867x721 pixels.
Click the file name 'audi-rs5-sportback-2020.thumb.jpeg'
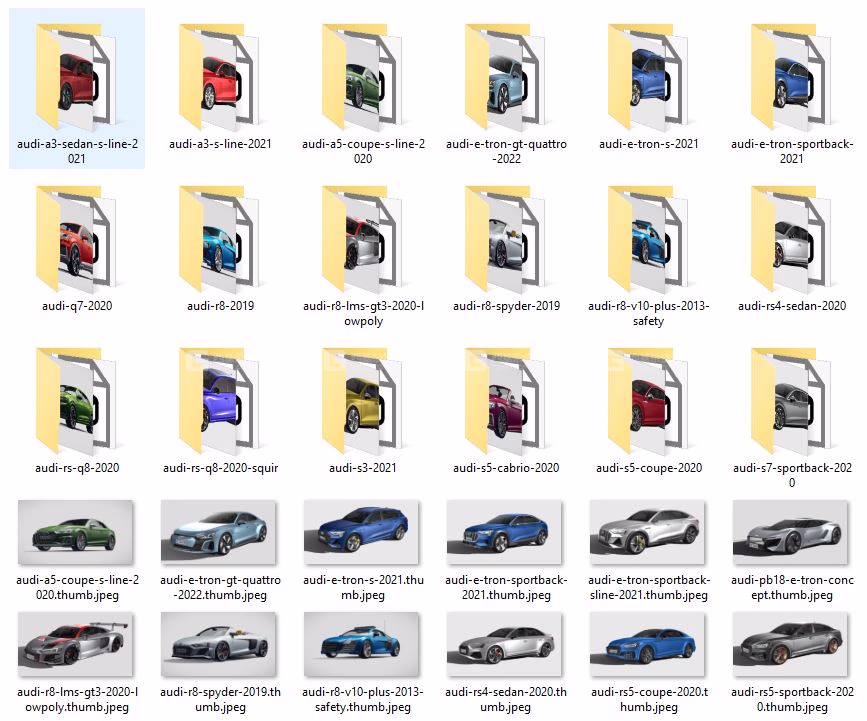[x=792, y=699]
